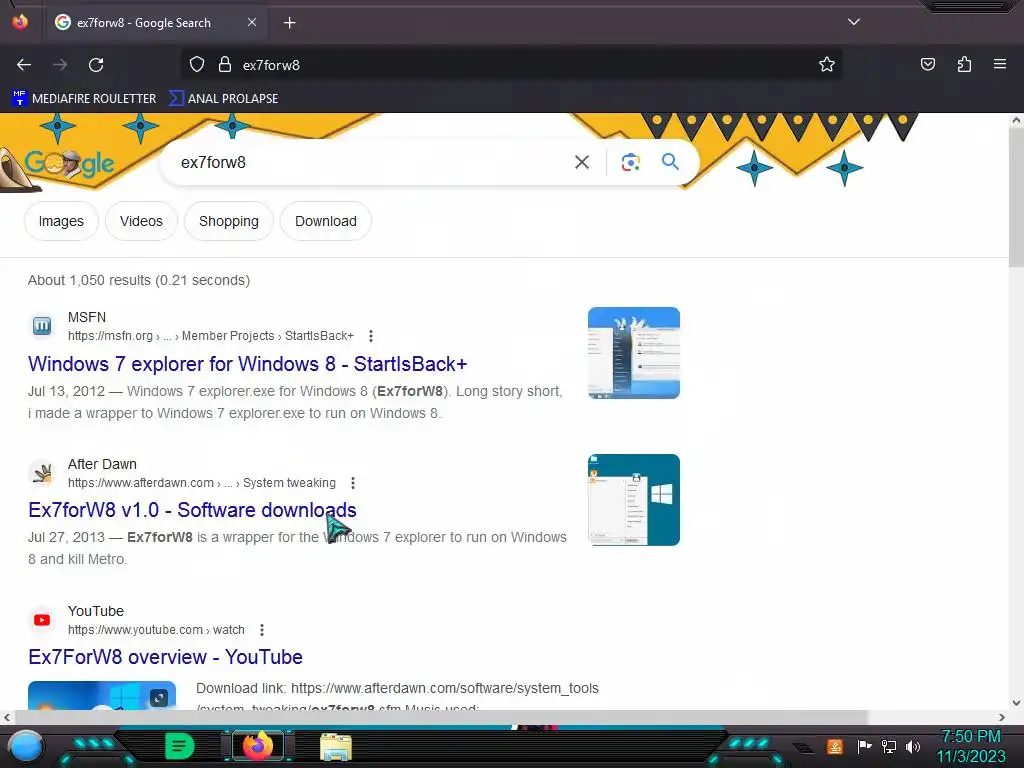Click the scroll down arrow of page

click(x=1016, y=703)
